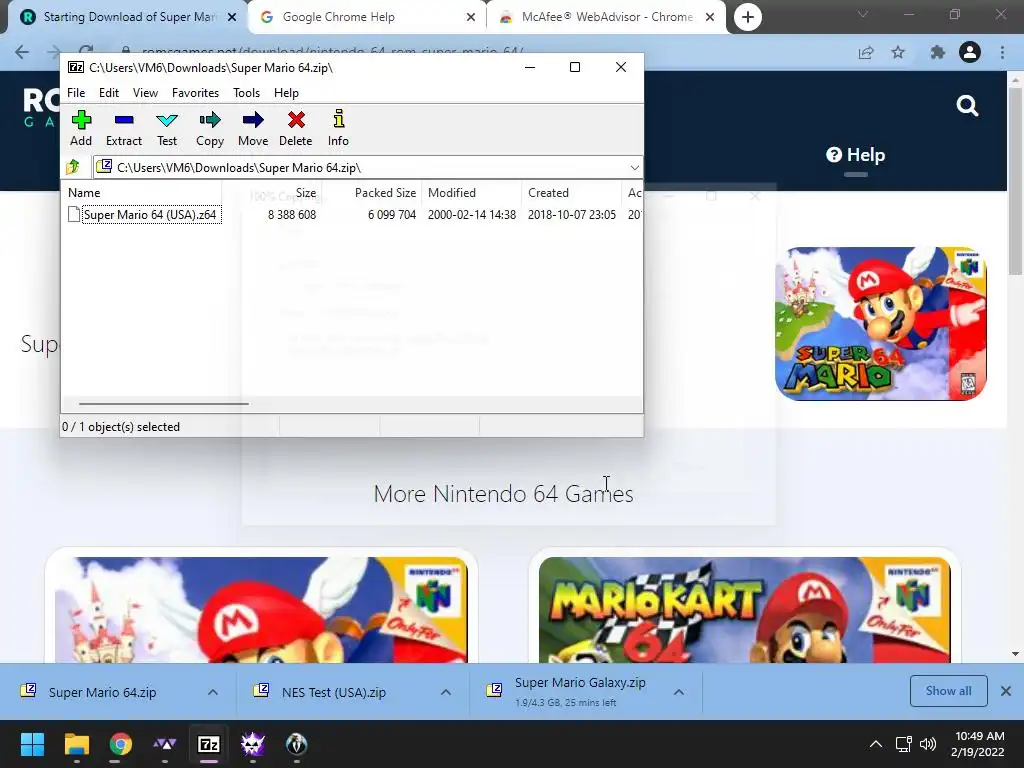Close the Chrome downloads bar
The image size is (1024, 768).
(x=1006, y=691)
